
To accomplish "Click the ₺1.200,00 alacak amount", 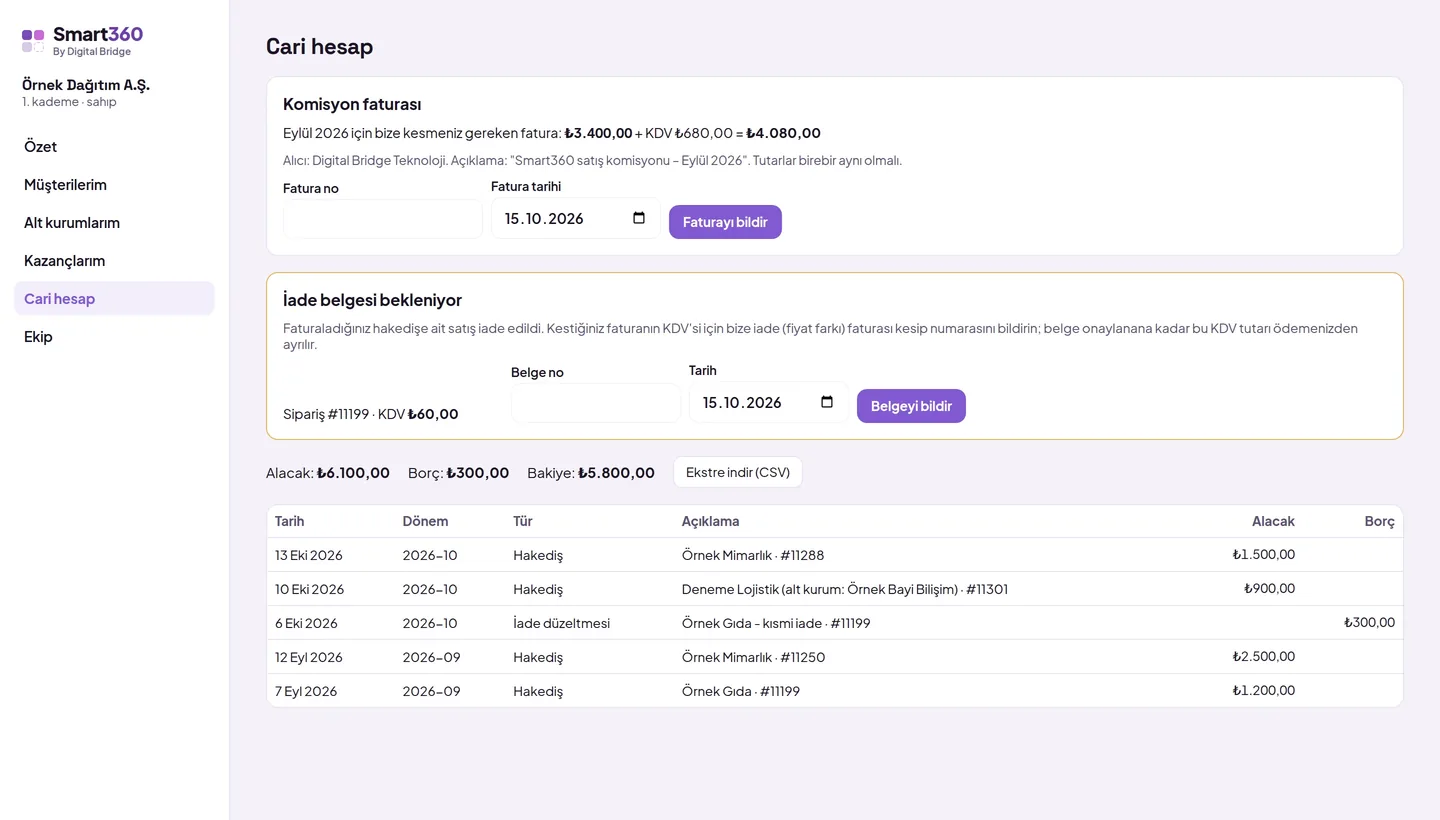I will 1264,690.
